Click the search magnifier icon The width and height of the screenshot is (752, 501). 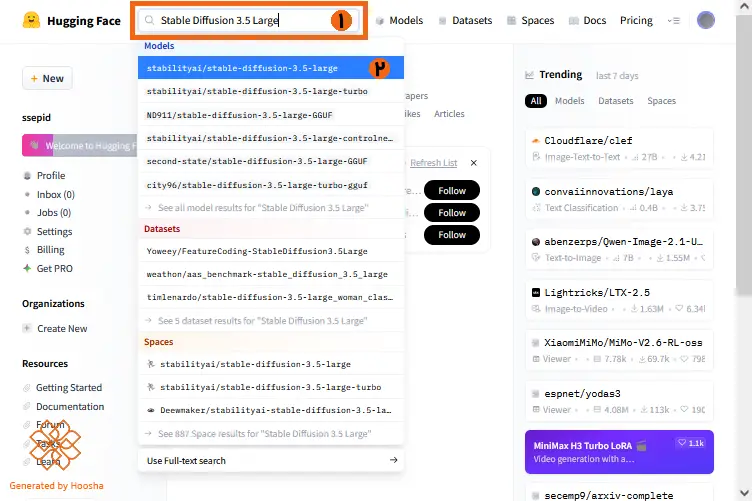(150, 20)
